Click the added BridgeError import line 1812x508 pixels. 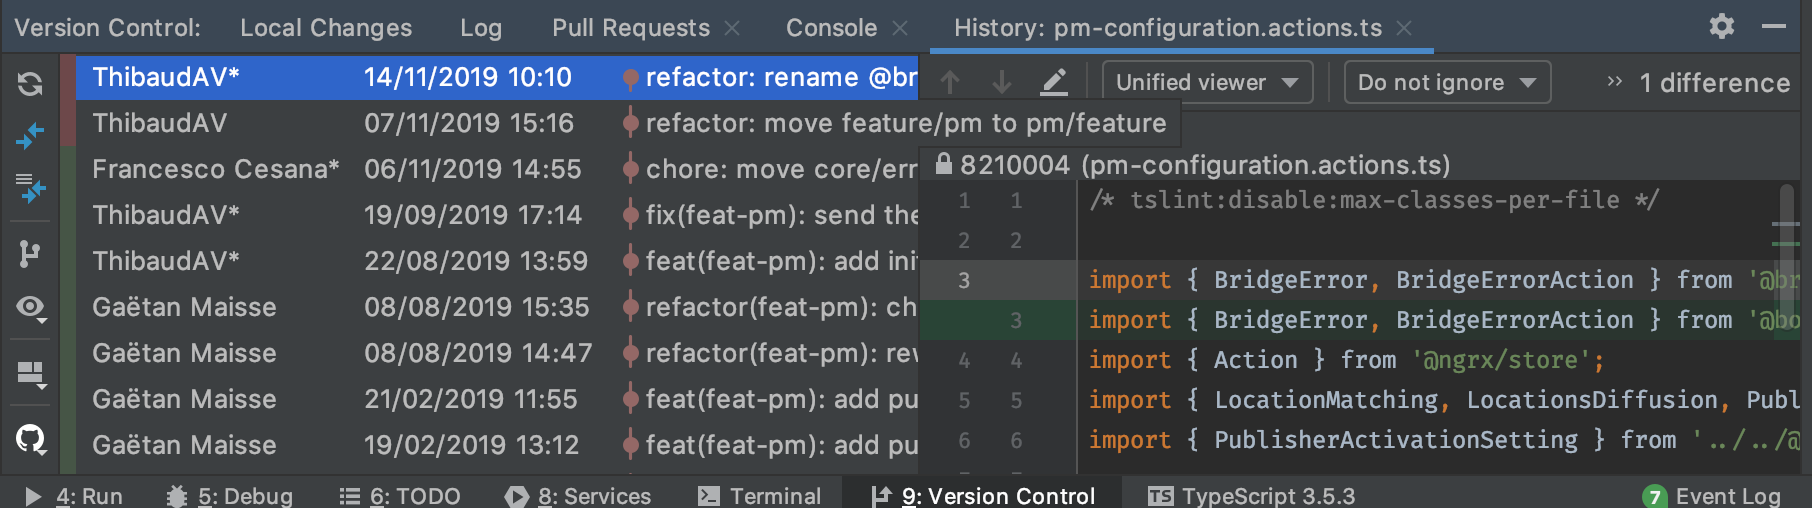[x=1444, y=320]
